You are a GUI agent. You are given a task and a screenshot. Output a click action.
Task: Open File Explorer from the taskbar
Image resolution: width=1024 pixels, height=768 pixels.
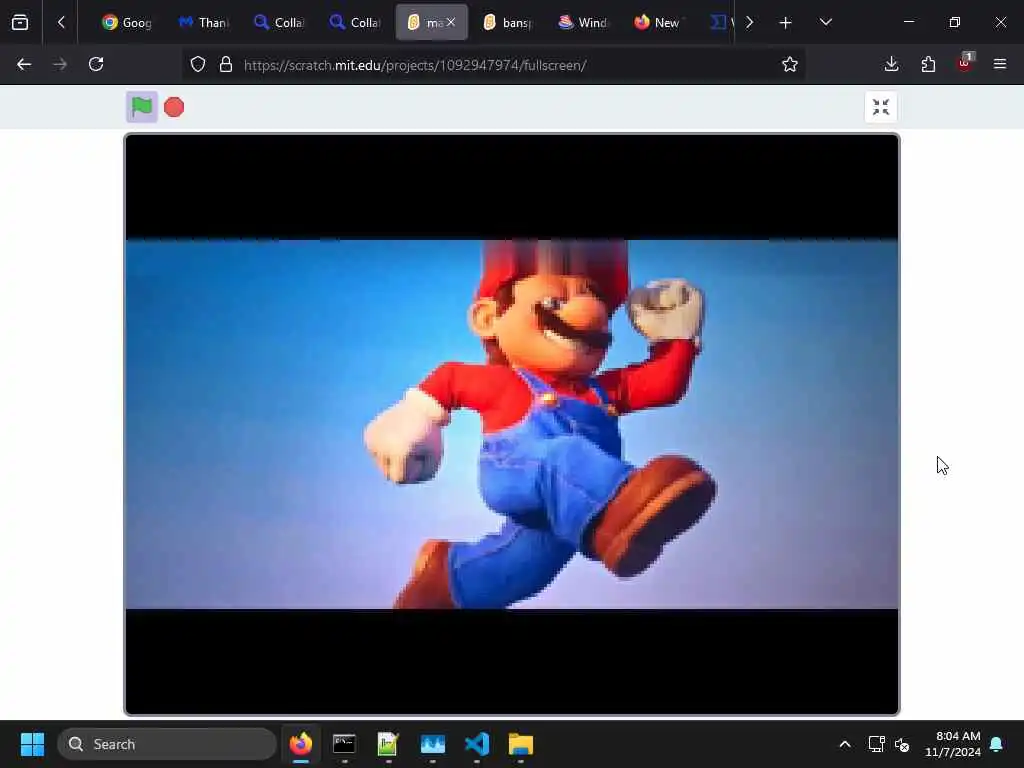click(x=520, y=744)
